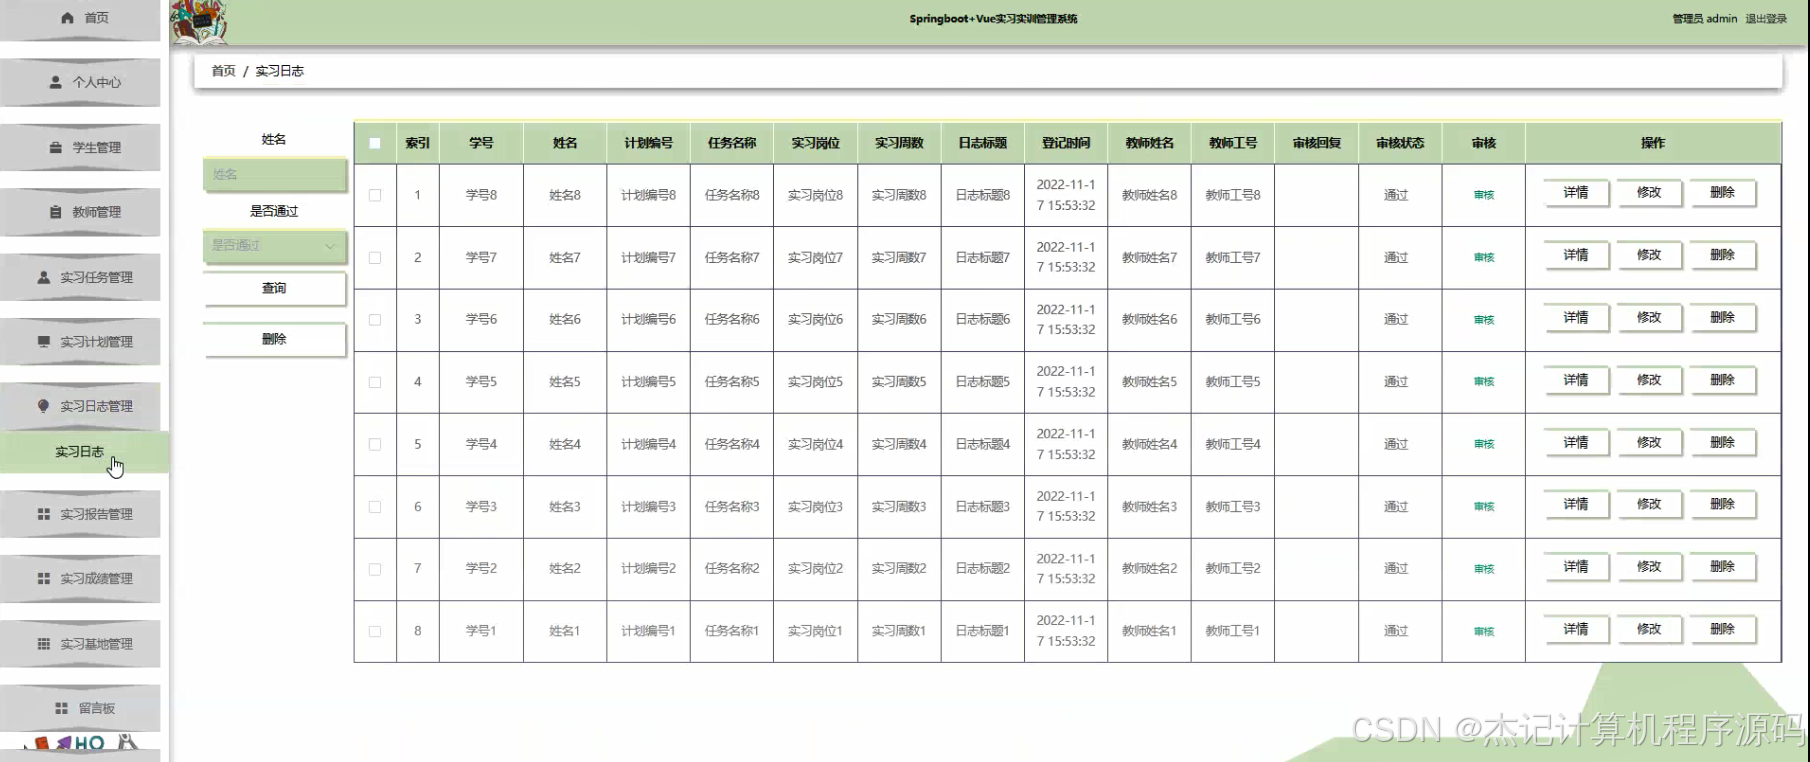Focus the 姓名 search input field
This screenshot has height=762, width=1810.
pyautogui.click(x=274, y=174)
